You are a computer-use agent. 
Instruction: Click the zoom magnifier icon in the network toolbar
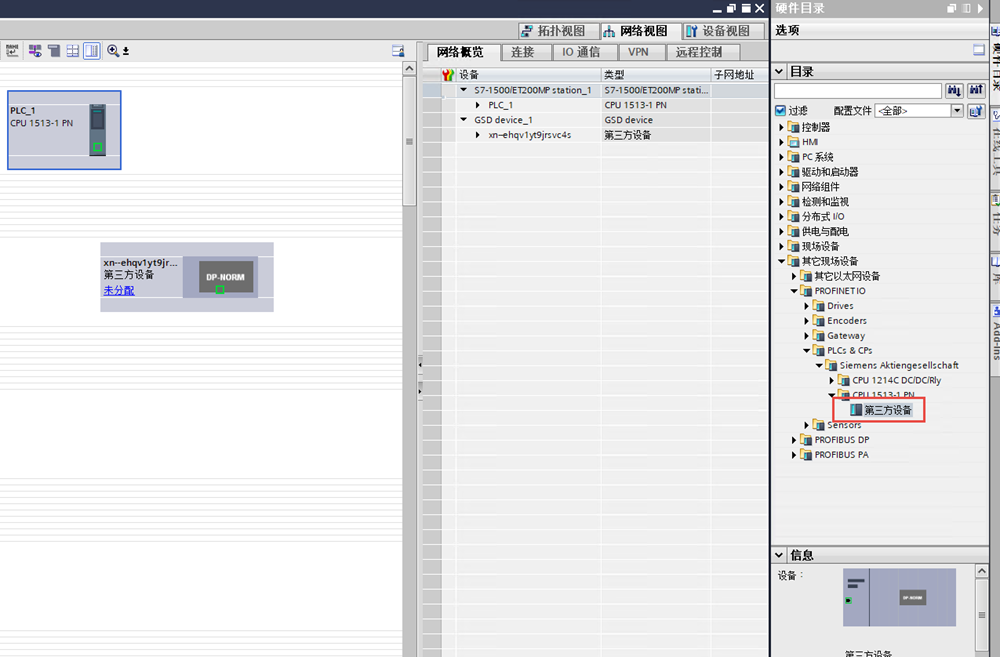(x=113, y=51)
